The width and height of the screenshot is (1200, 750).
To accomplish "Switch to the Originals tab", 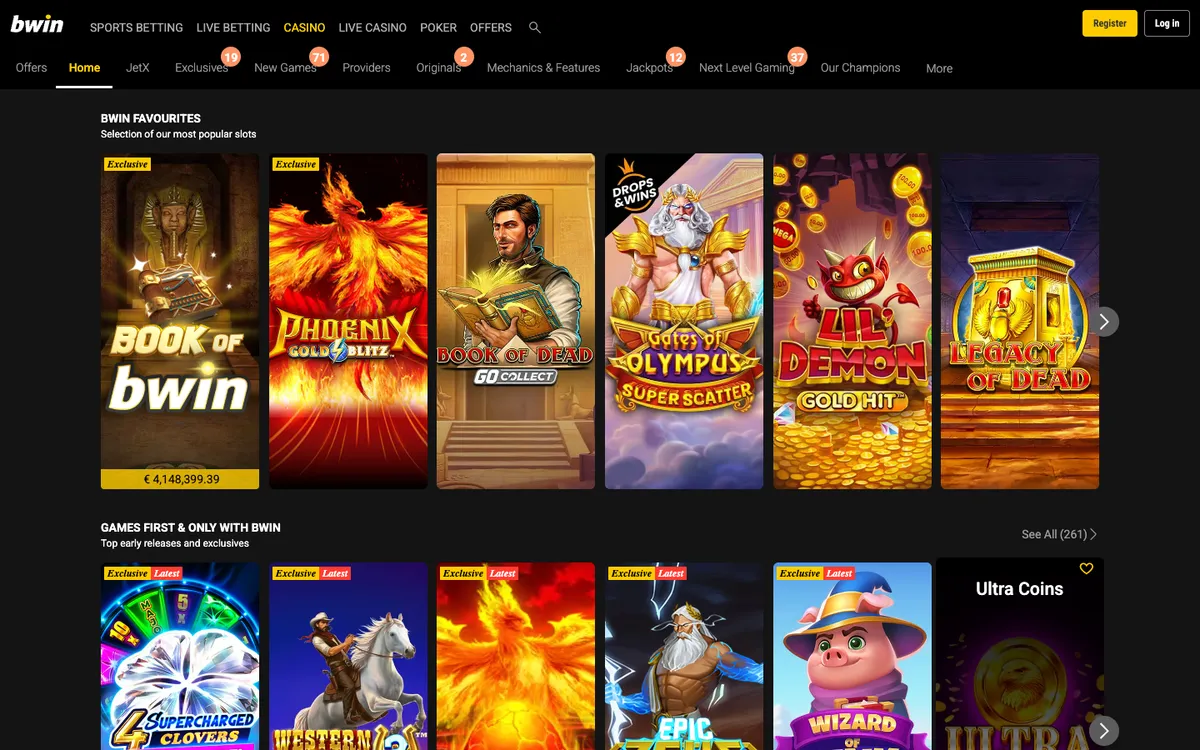I will click(x=438, y=68).
